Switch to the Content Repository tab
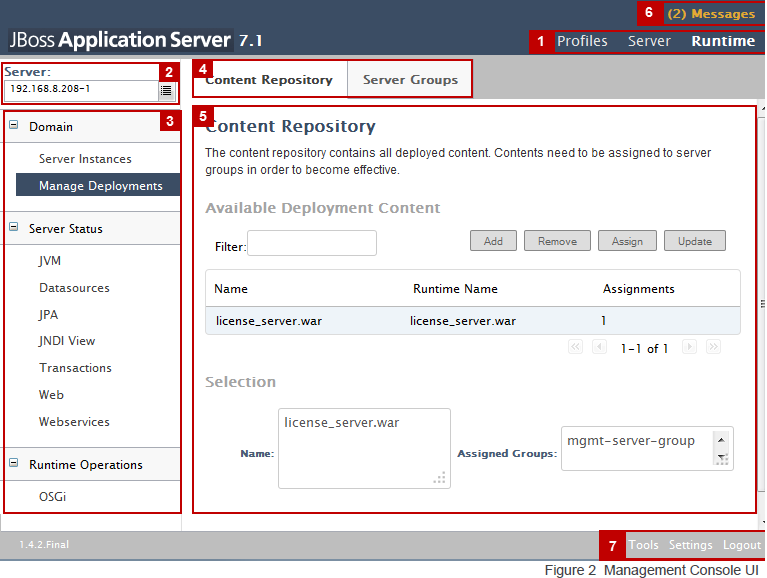Viewport: 767px width, 578px height. click(x=270, y=80)
